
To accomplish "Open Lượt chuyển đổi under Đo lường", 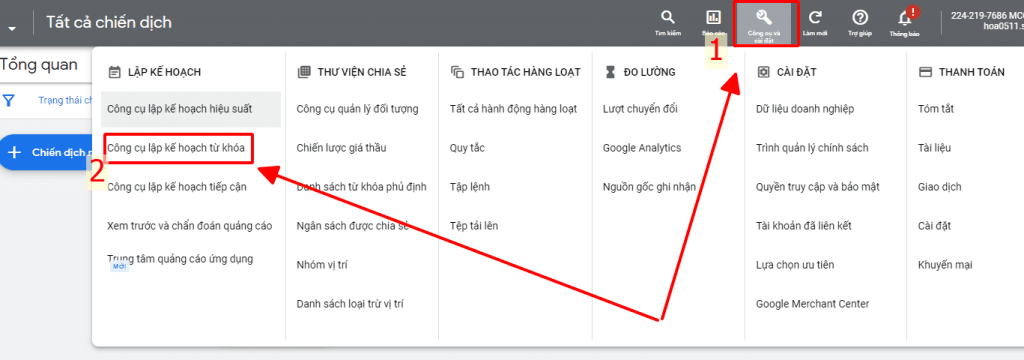I will coord(640,109).
